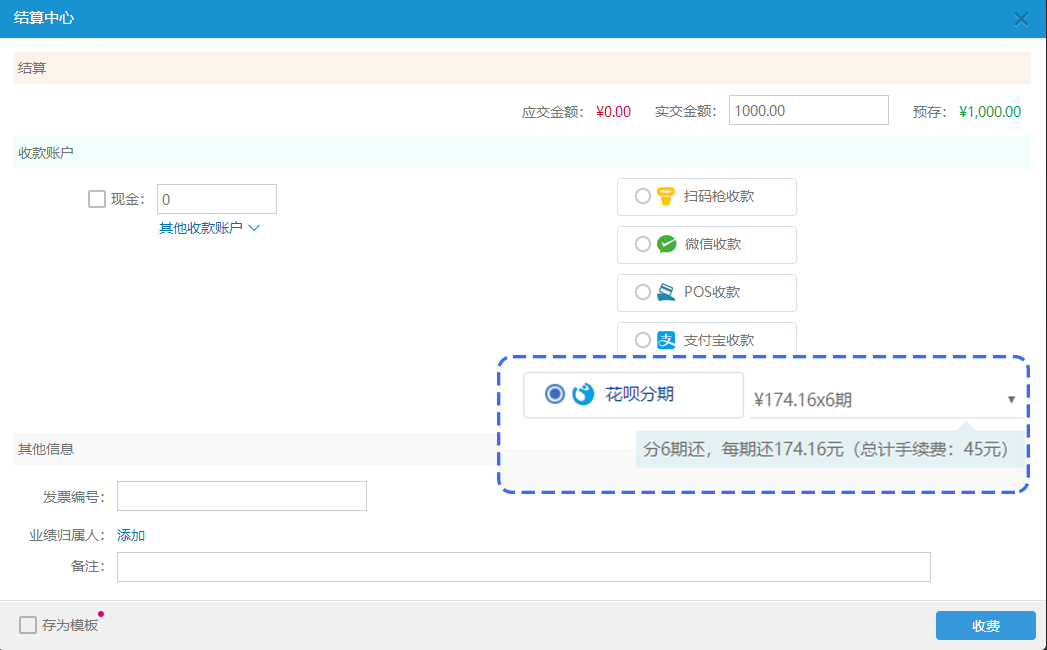Select the 花呗分期 radio button
The height and width of the screenshot is (650, 1047).
(x=554, y=395)
